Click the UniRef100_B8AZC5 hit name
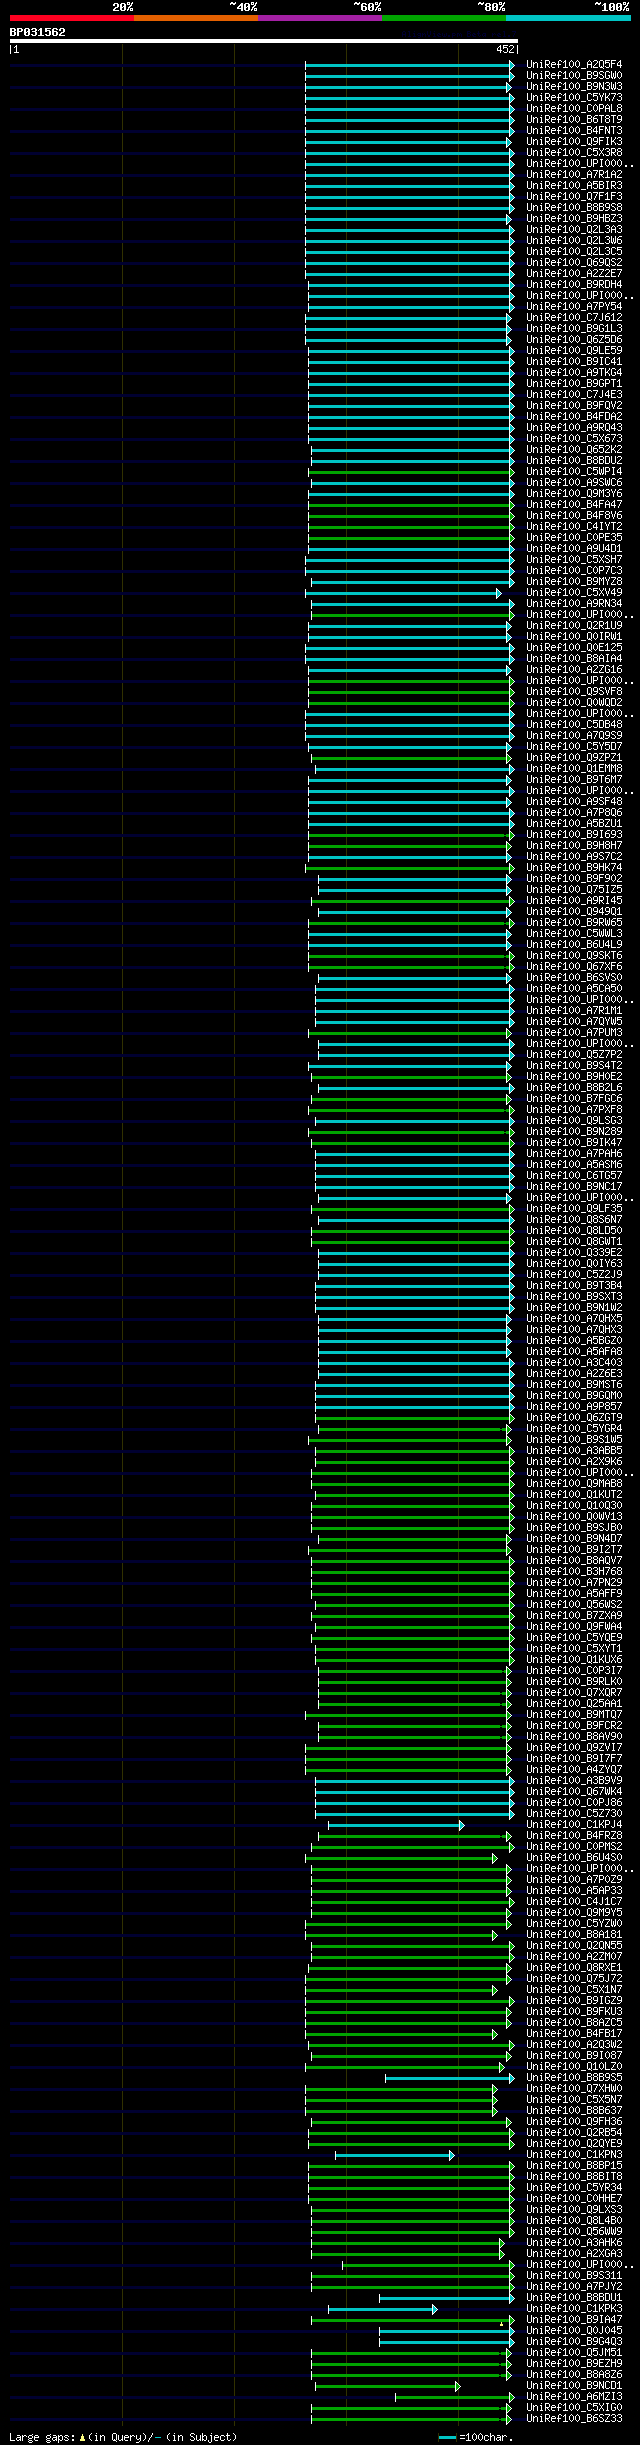 point(574,2023)
